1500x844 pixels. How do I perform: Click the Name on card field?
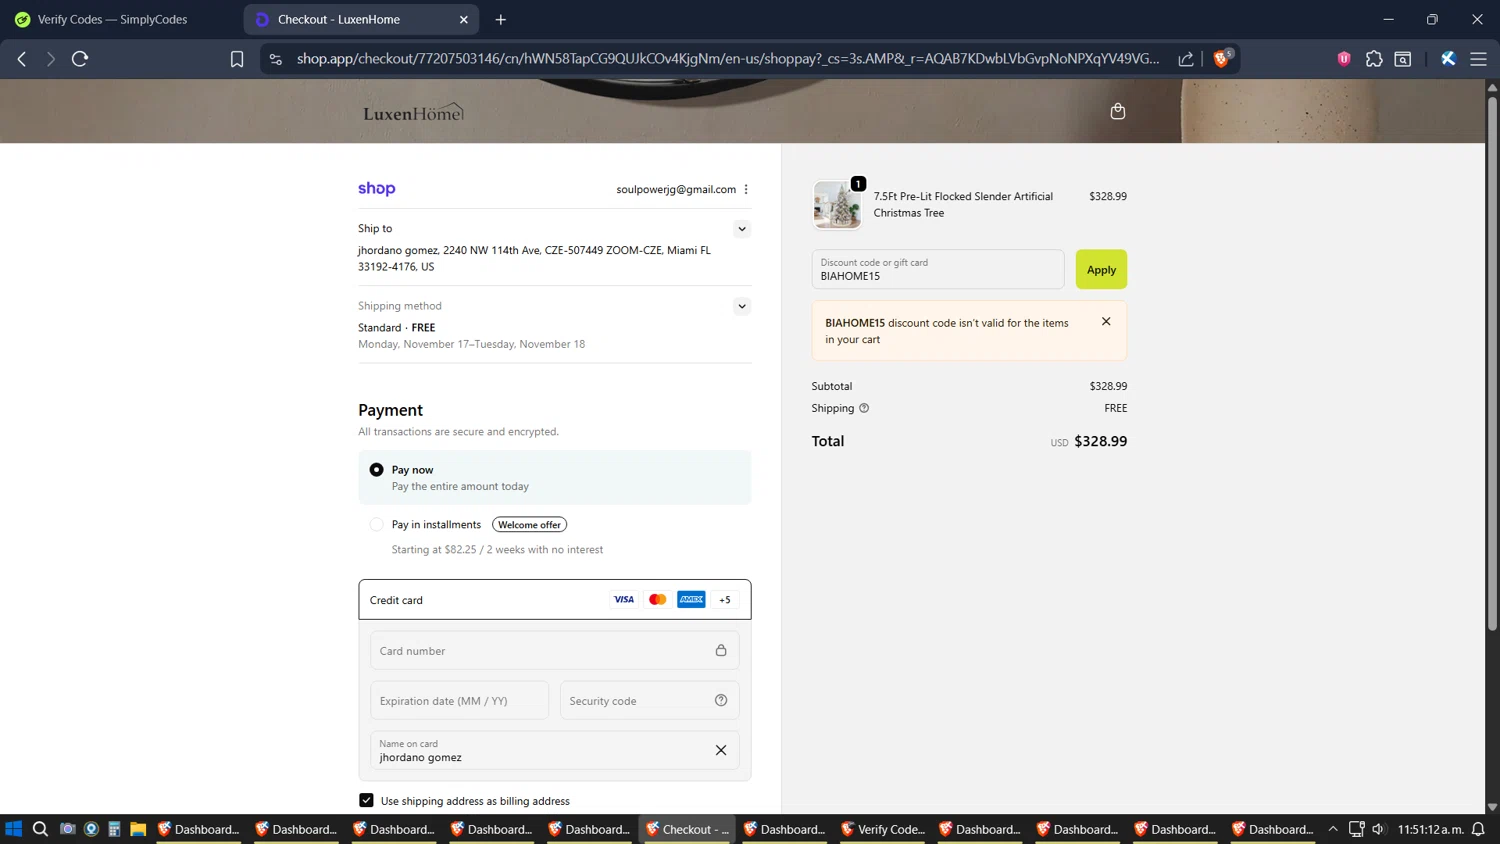pyautogui.click(x=554, y=750)
